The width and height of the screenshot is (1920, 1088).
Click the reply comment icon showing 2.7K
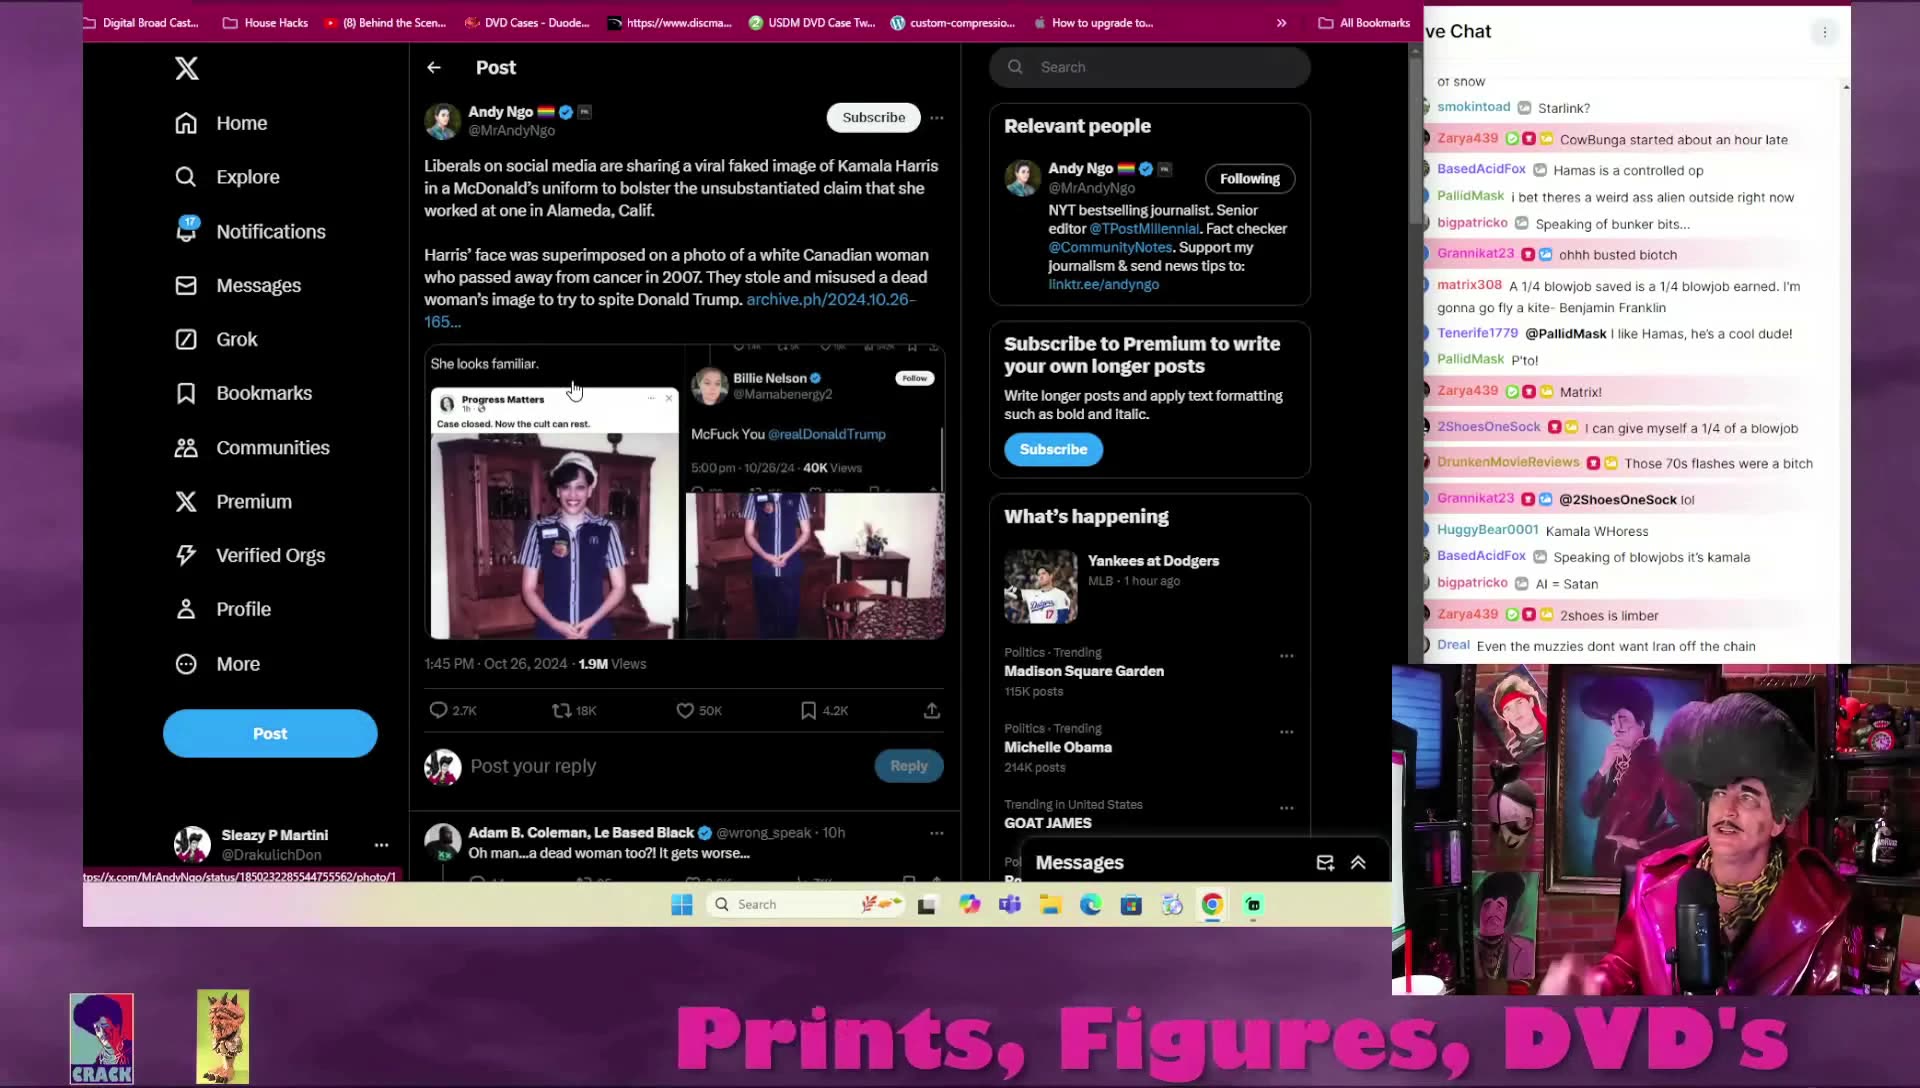438,710
